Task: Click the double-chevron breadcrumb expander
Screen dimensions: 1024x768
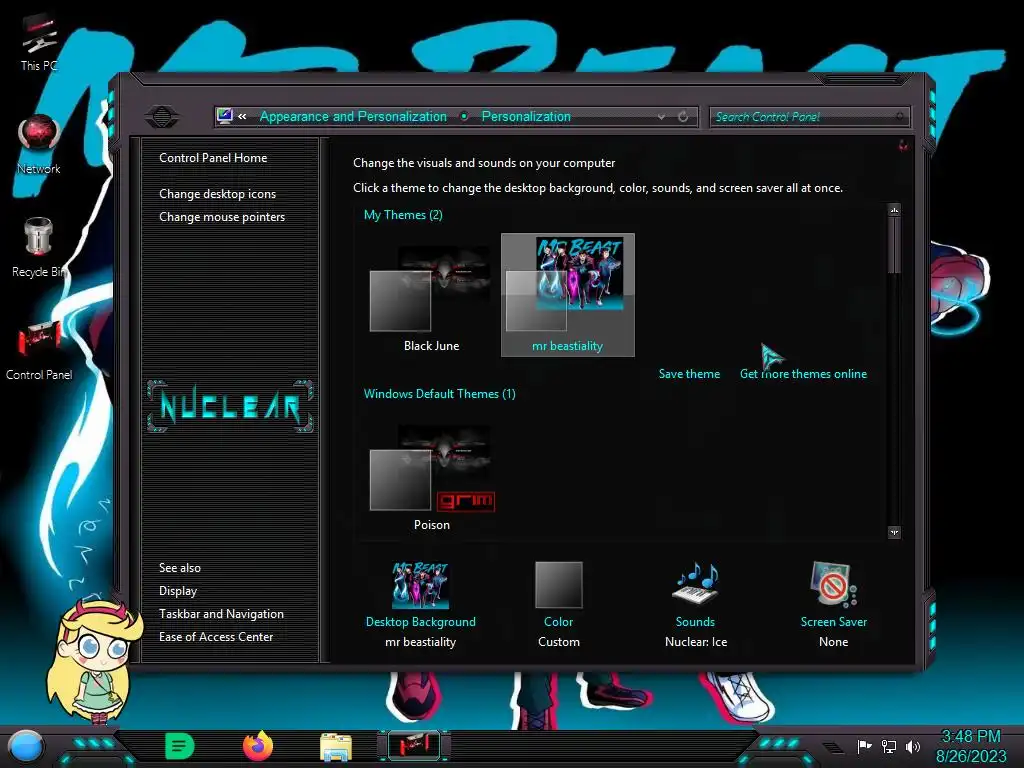Action: pos(242,116)
